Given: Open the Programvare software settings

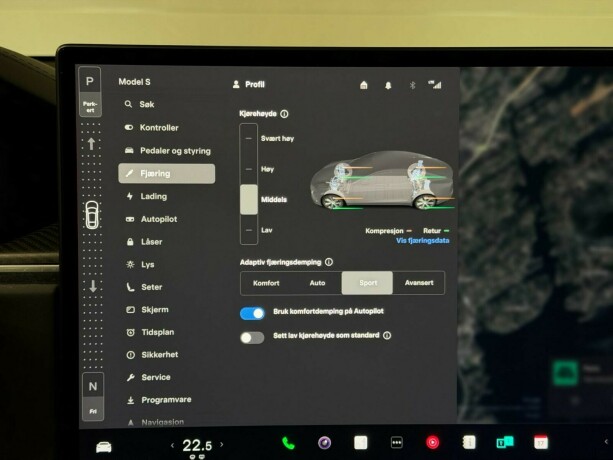Looking at the screenshot, I should 159,400.
